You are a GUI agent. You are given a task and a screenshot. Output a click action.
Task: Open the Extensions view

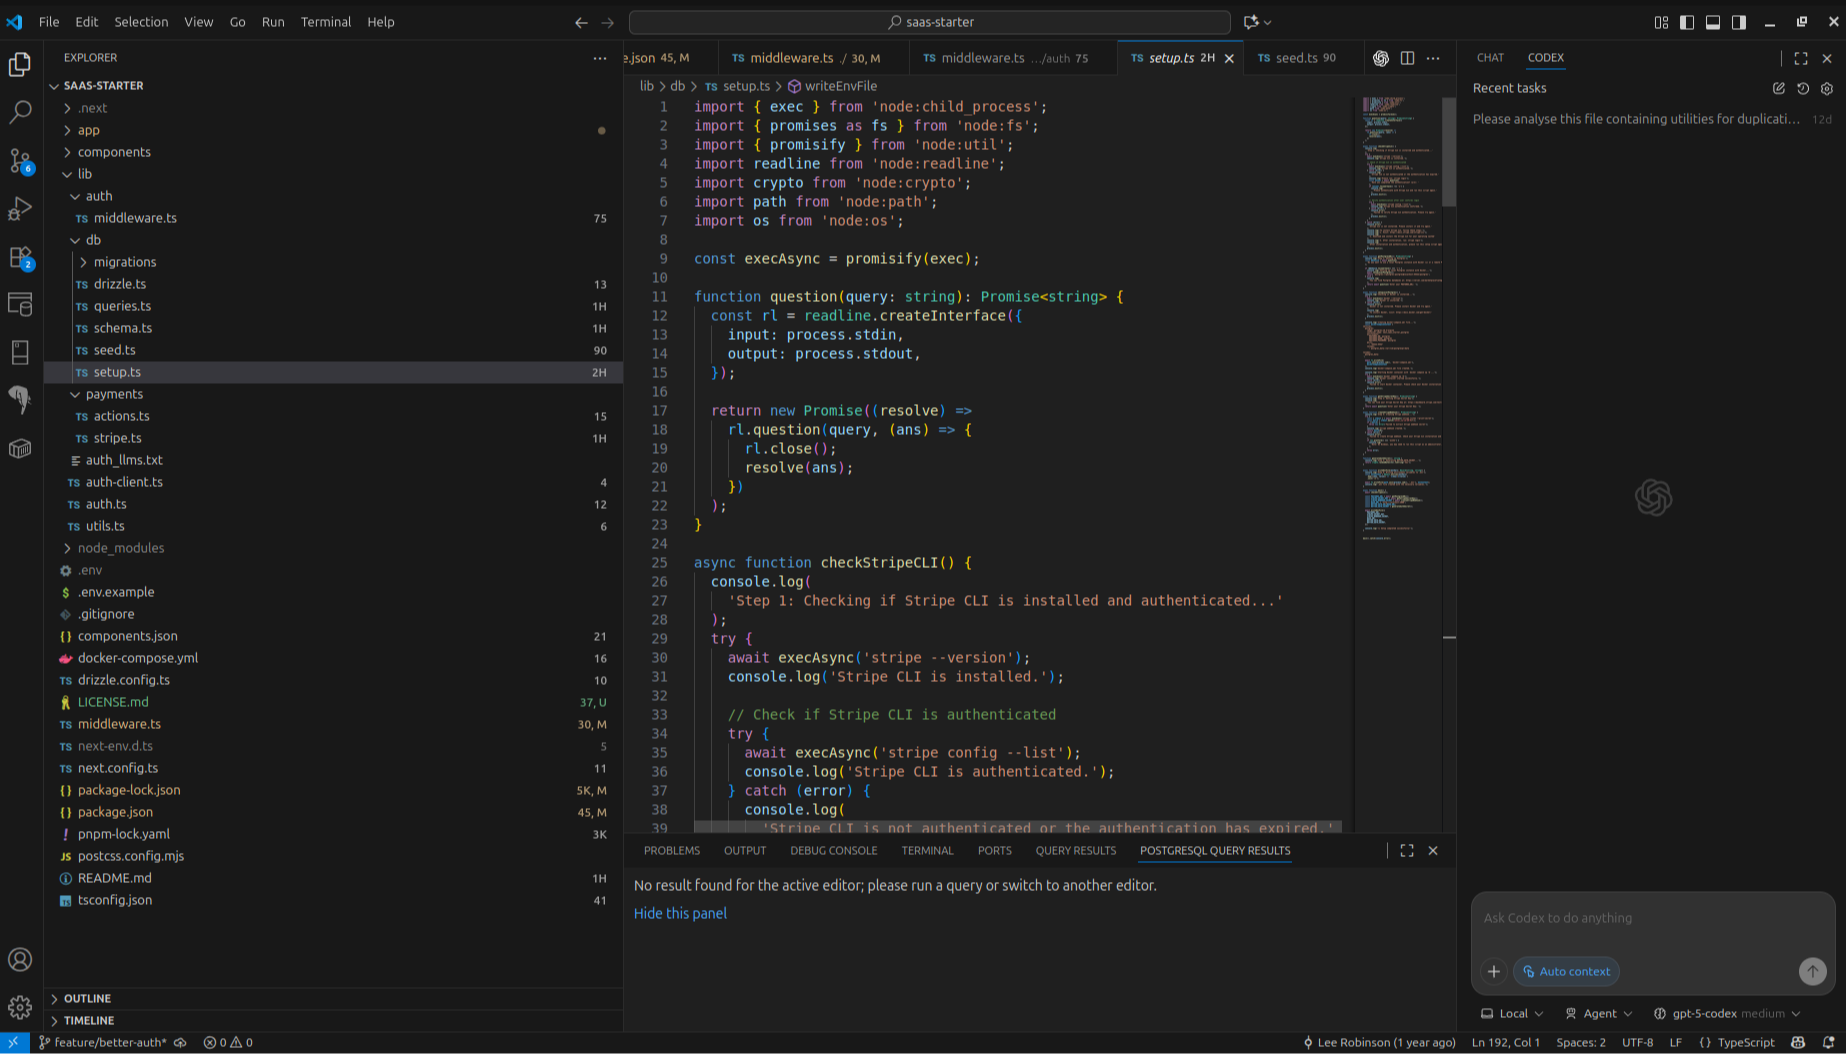[x=20, y=257]
